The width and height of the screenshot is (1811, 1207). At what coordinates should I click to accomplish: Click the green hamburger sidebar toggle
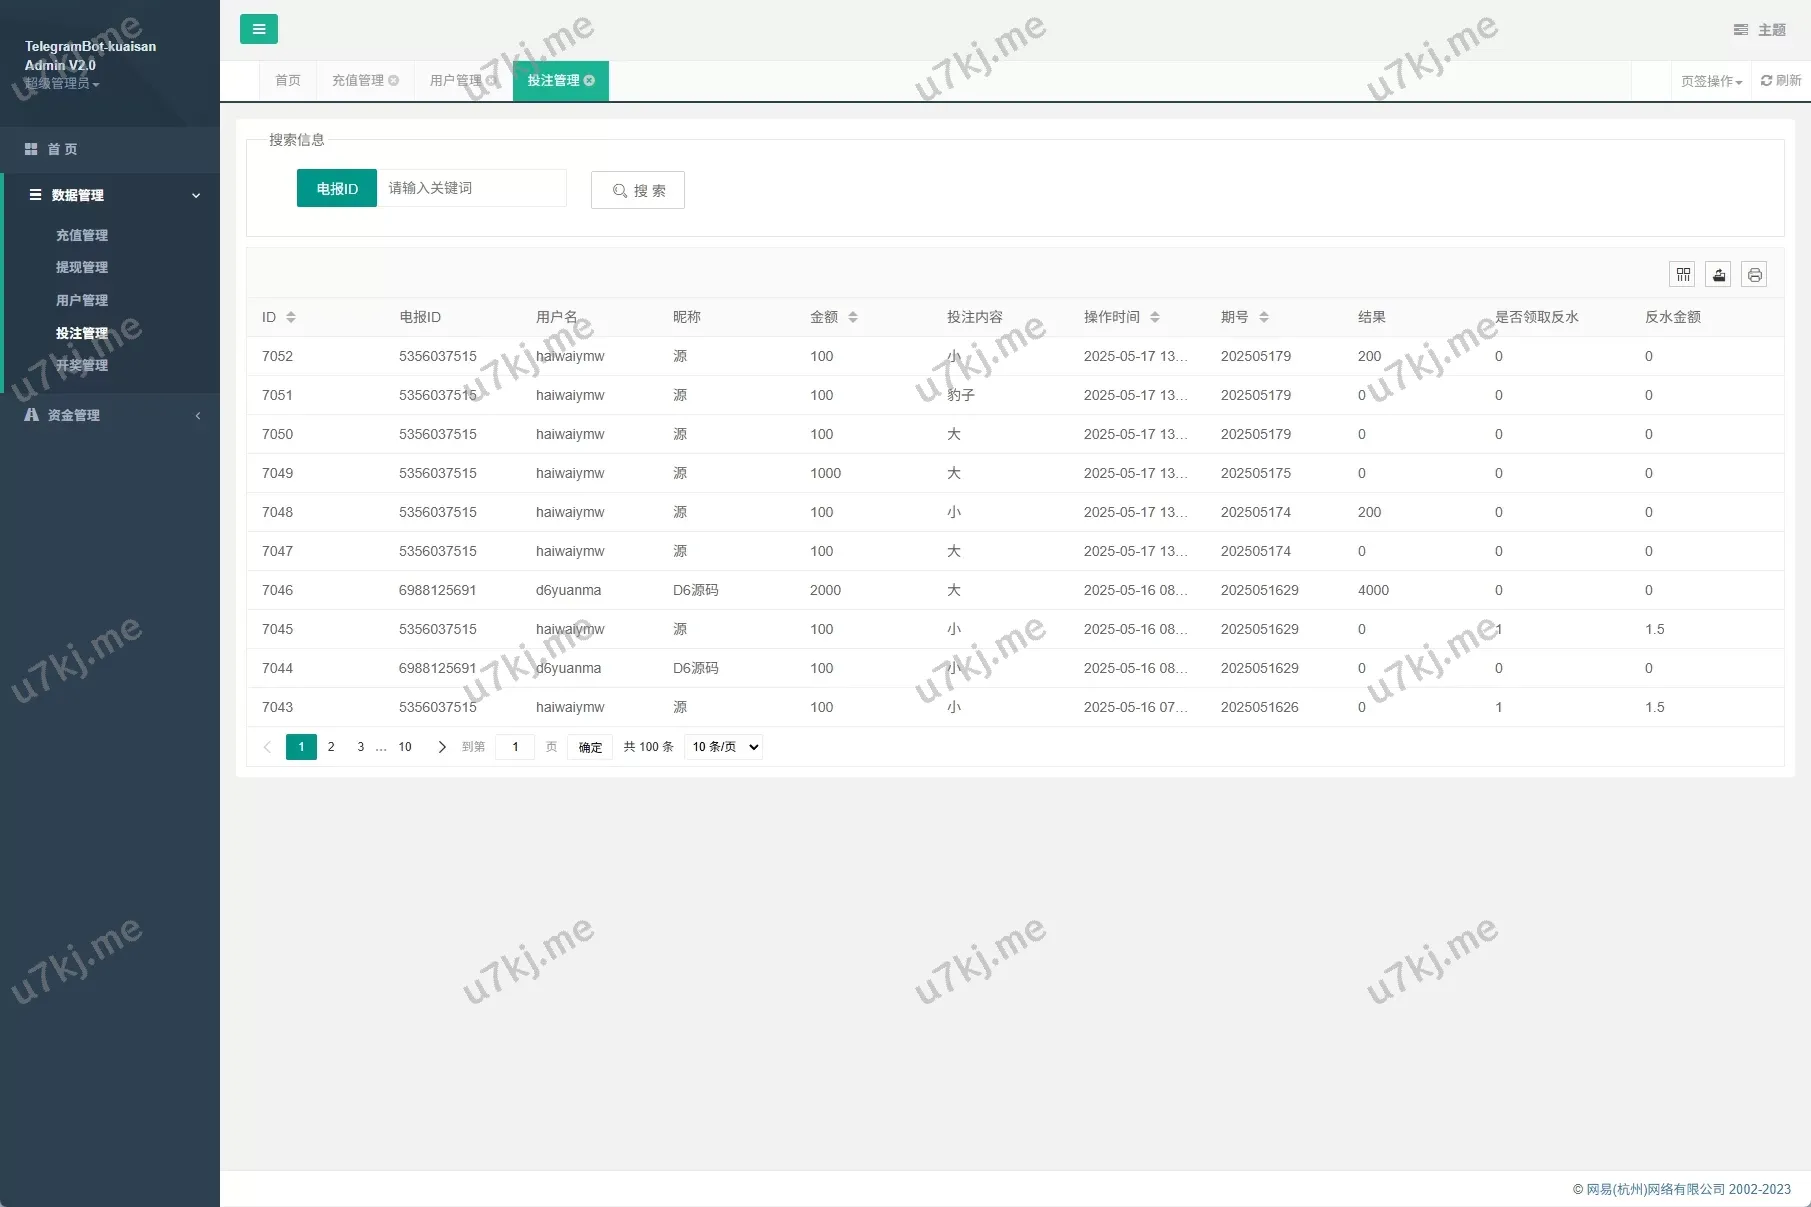click(x=258, y=29)
